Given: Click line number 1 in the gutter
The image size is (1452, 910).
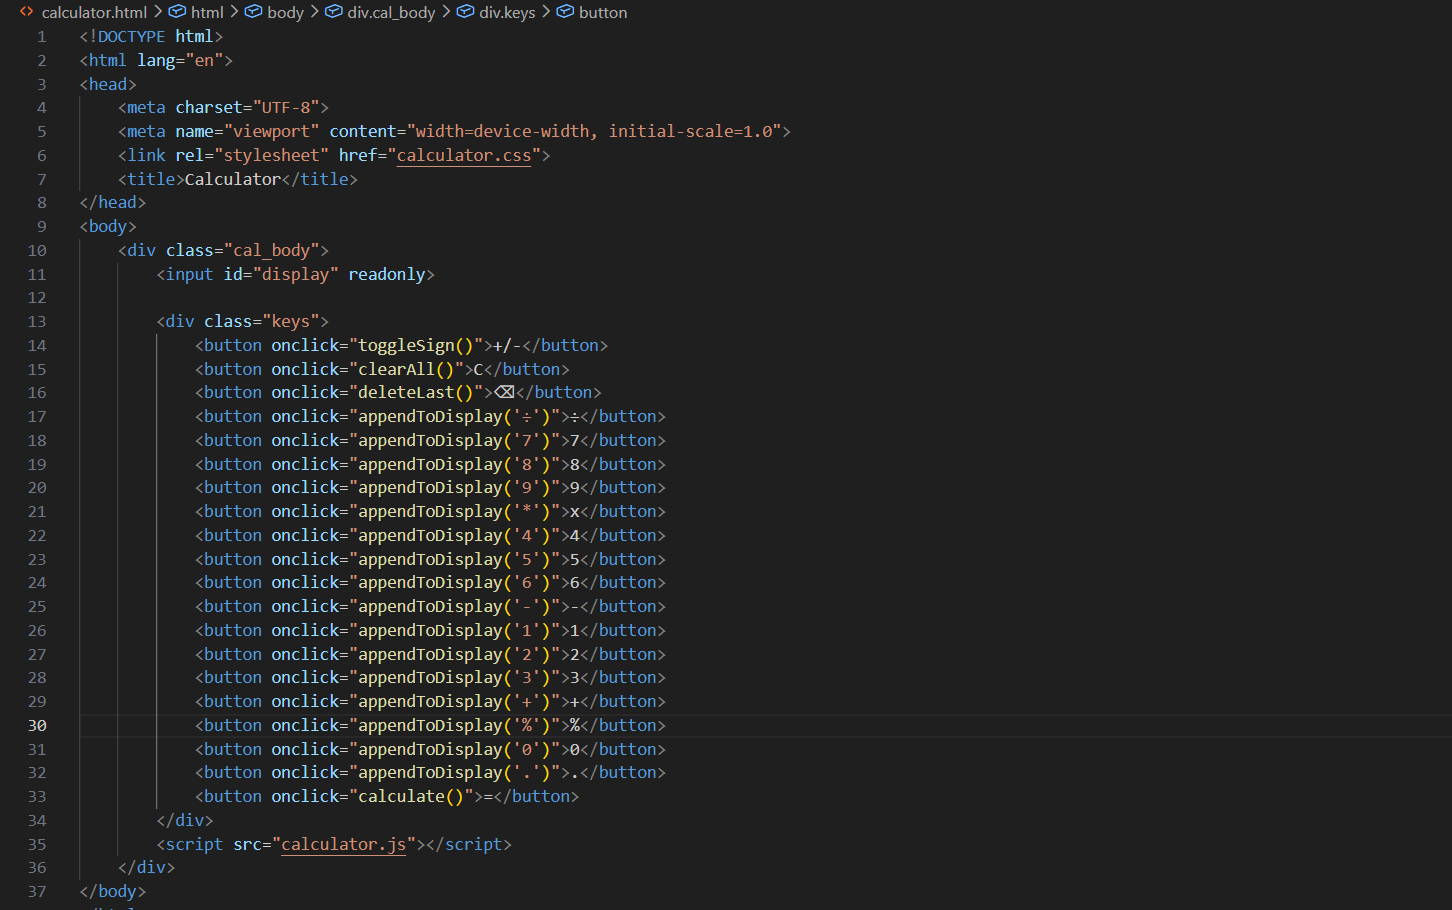Looking at the screenshot, I should point(42,37).
